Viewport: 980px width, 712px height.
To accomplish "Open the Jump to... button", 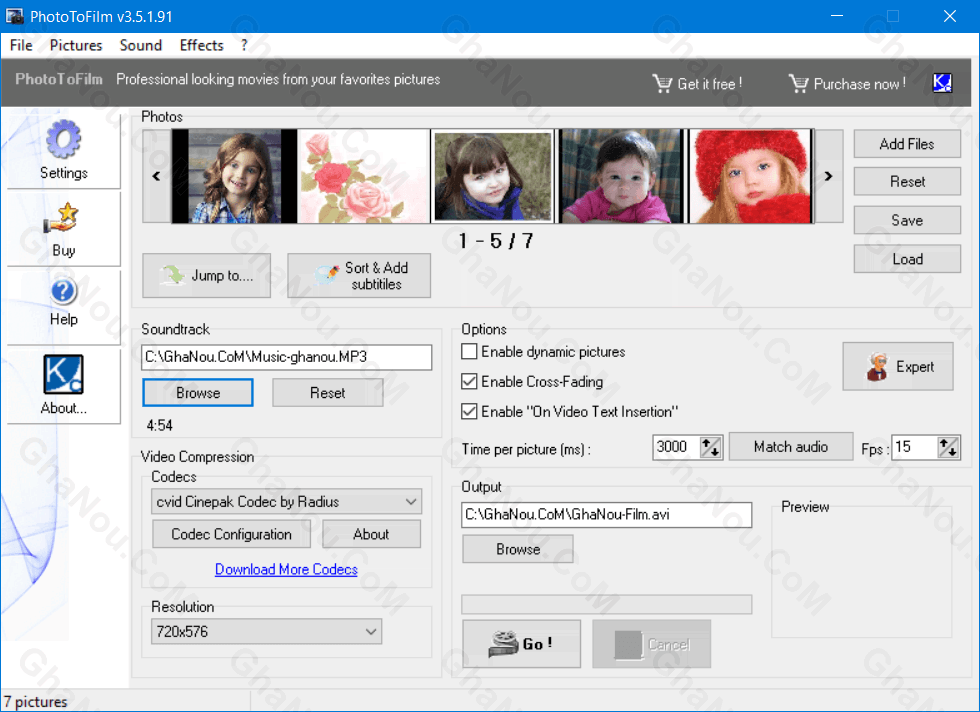I will (x=206, y=276).
